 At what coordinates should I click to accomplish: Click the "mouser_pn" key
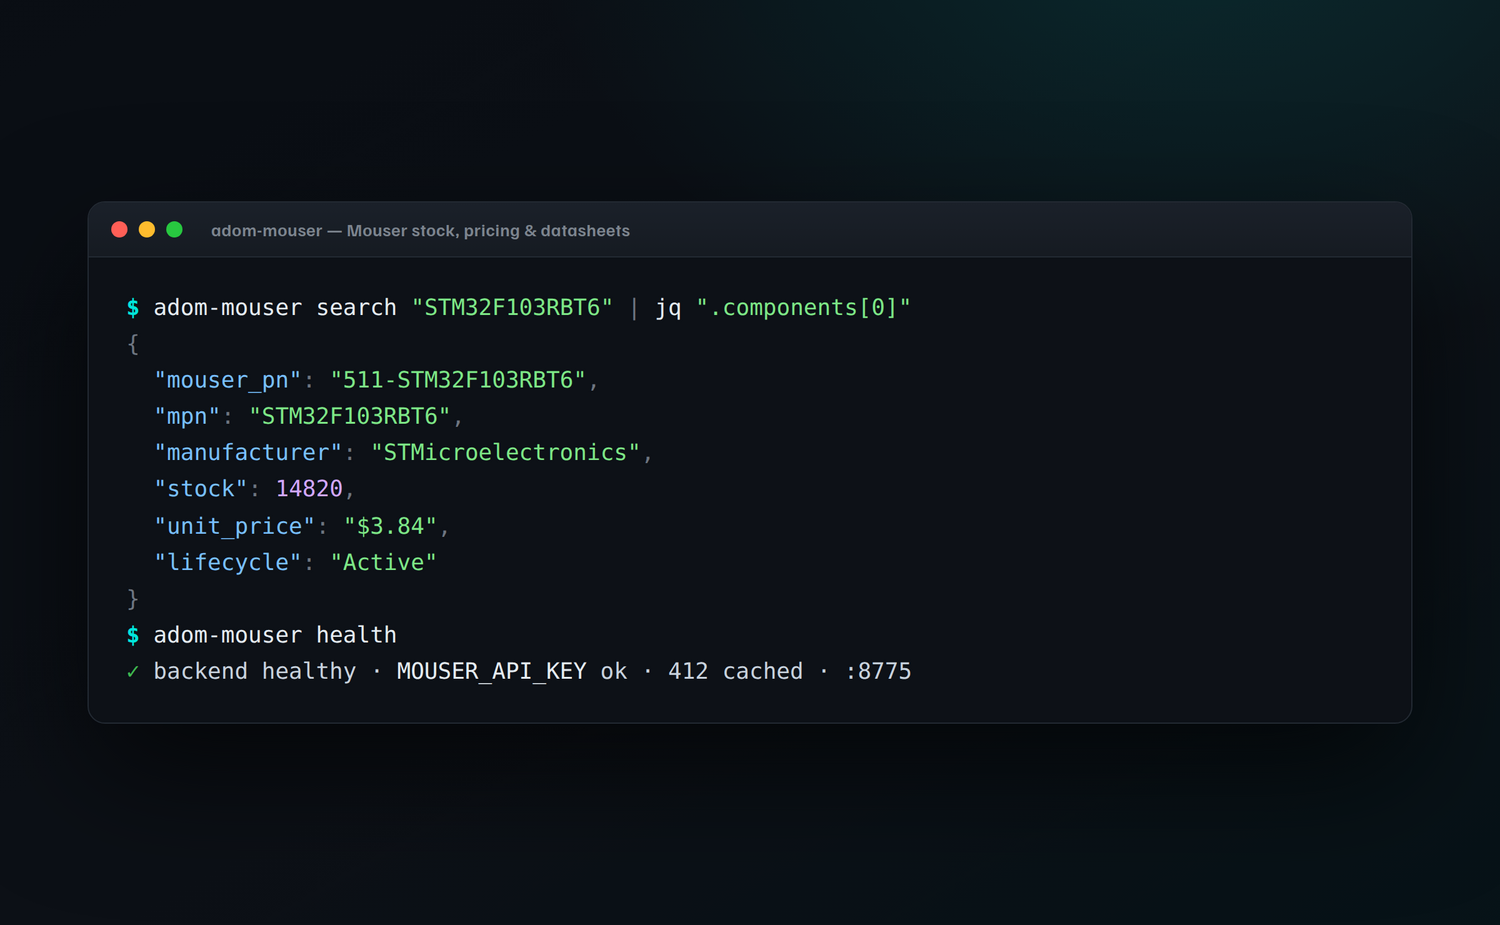[228, 381]
